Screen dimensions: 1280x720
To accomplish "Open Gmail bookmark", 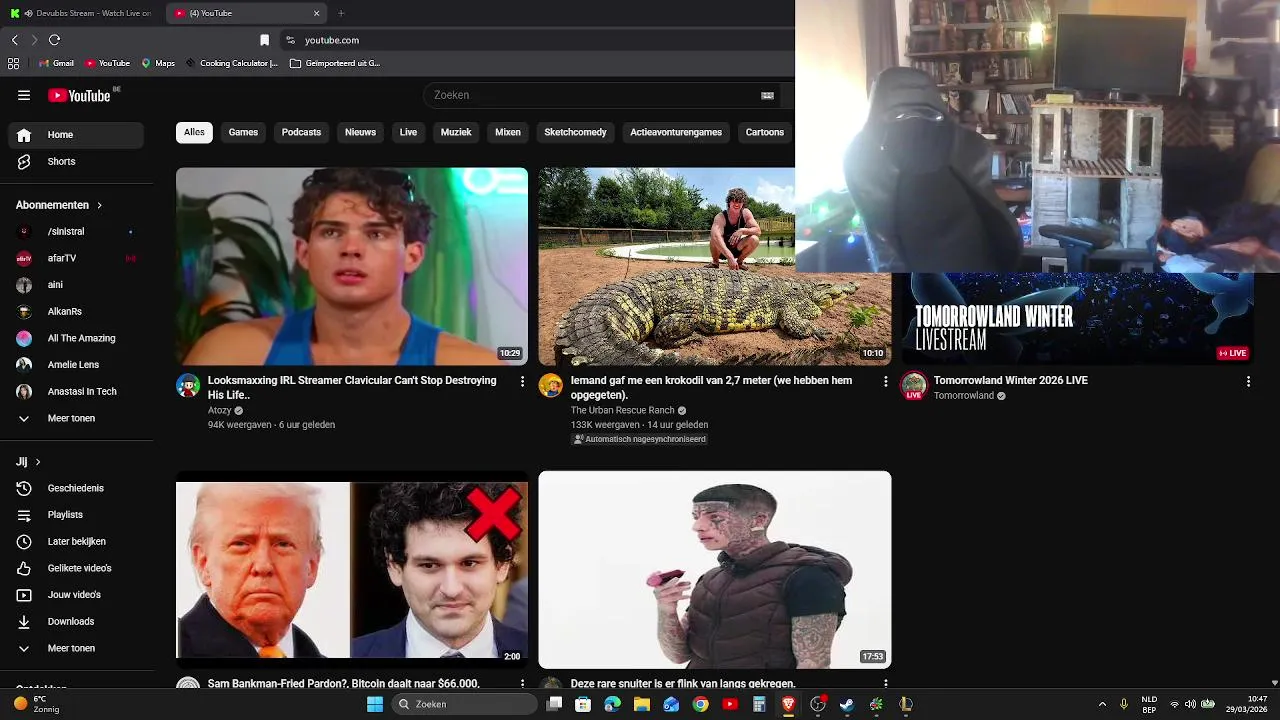I will [x=56, y=63].
